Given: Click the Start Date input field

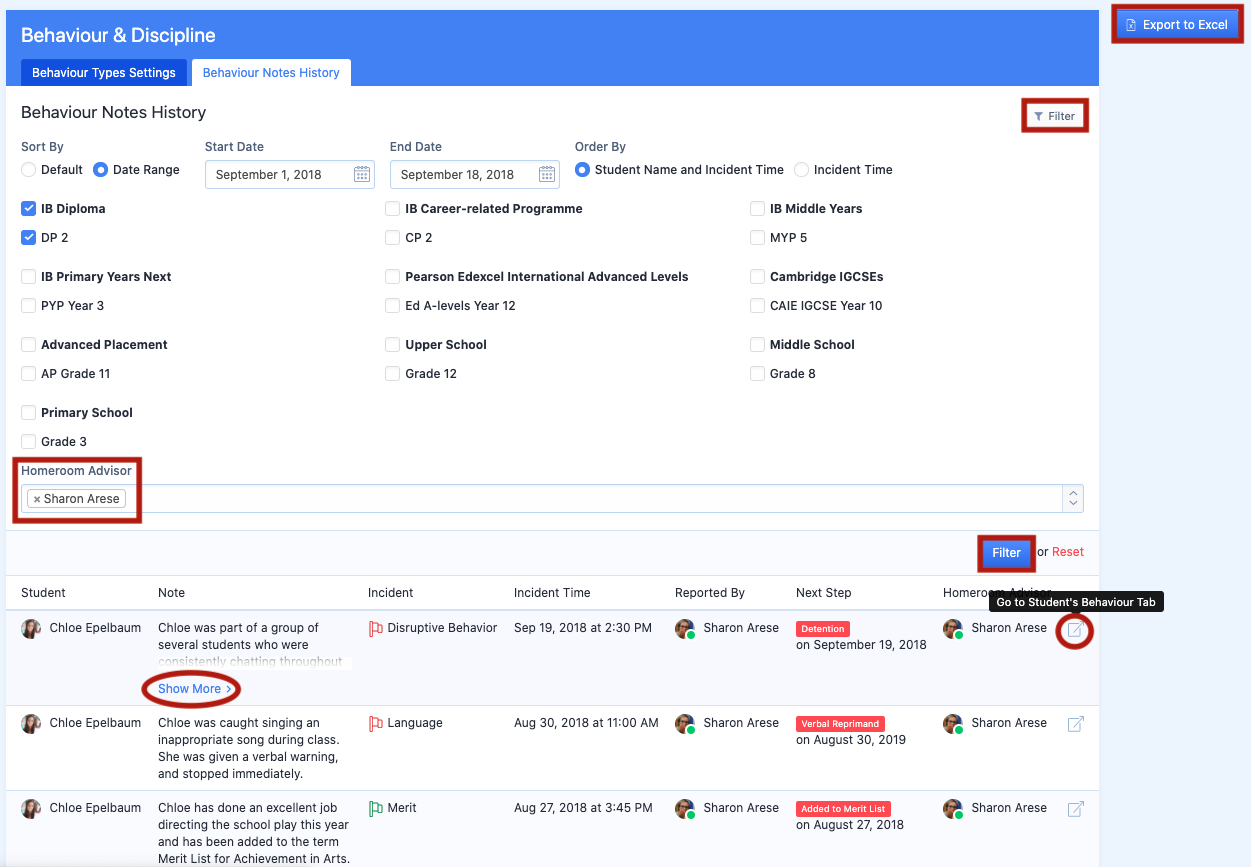Looking at the screenshot, I should coord(278,174).
